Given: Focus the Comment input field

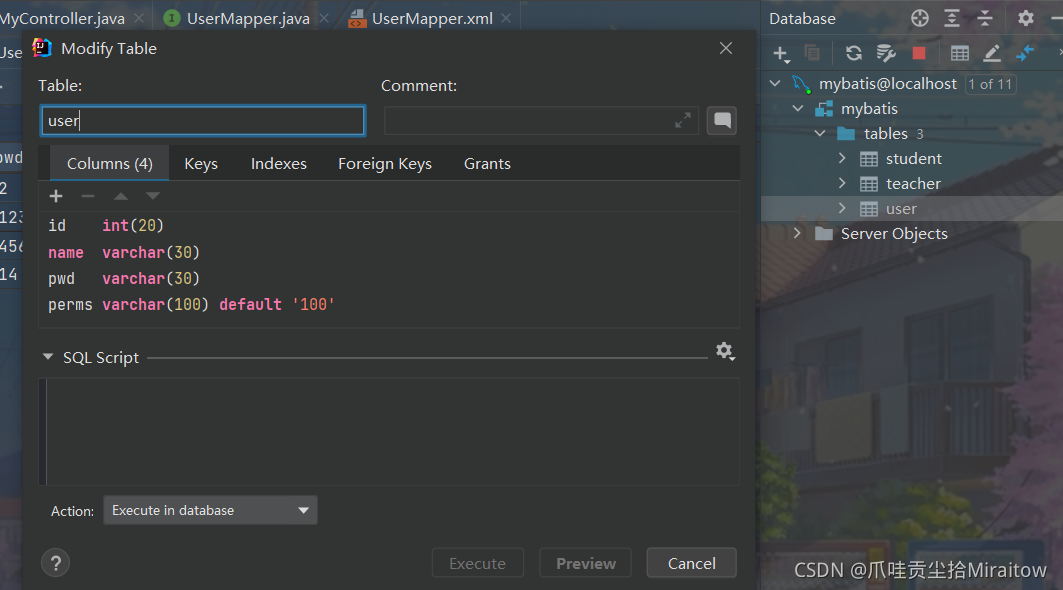Looking at the screenshot, I should click(541, 121).
